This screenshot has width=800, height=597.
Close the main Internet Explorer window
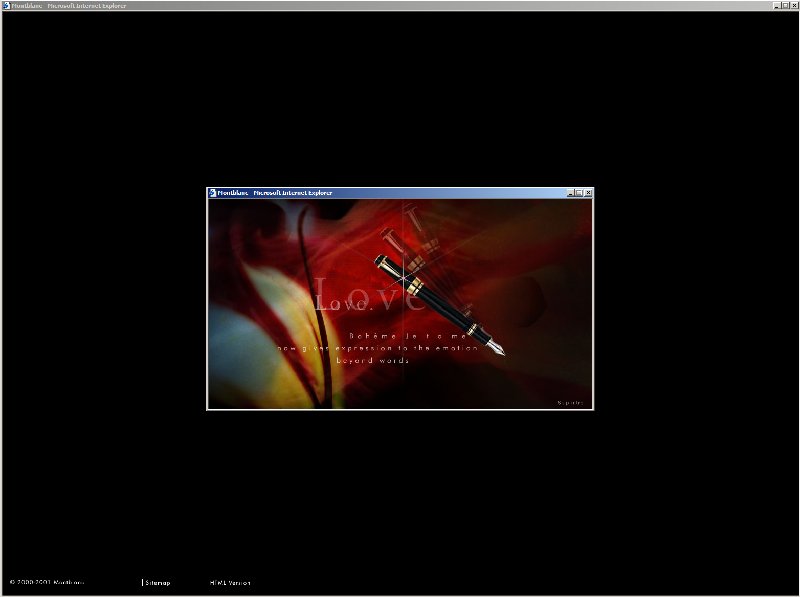pyautogui.click(x=794, y=5)
